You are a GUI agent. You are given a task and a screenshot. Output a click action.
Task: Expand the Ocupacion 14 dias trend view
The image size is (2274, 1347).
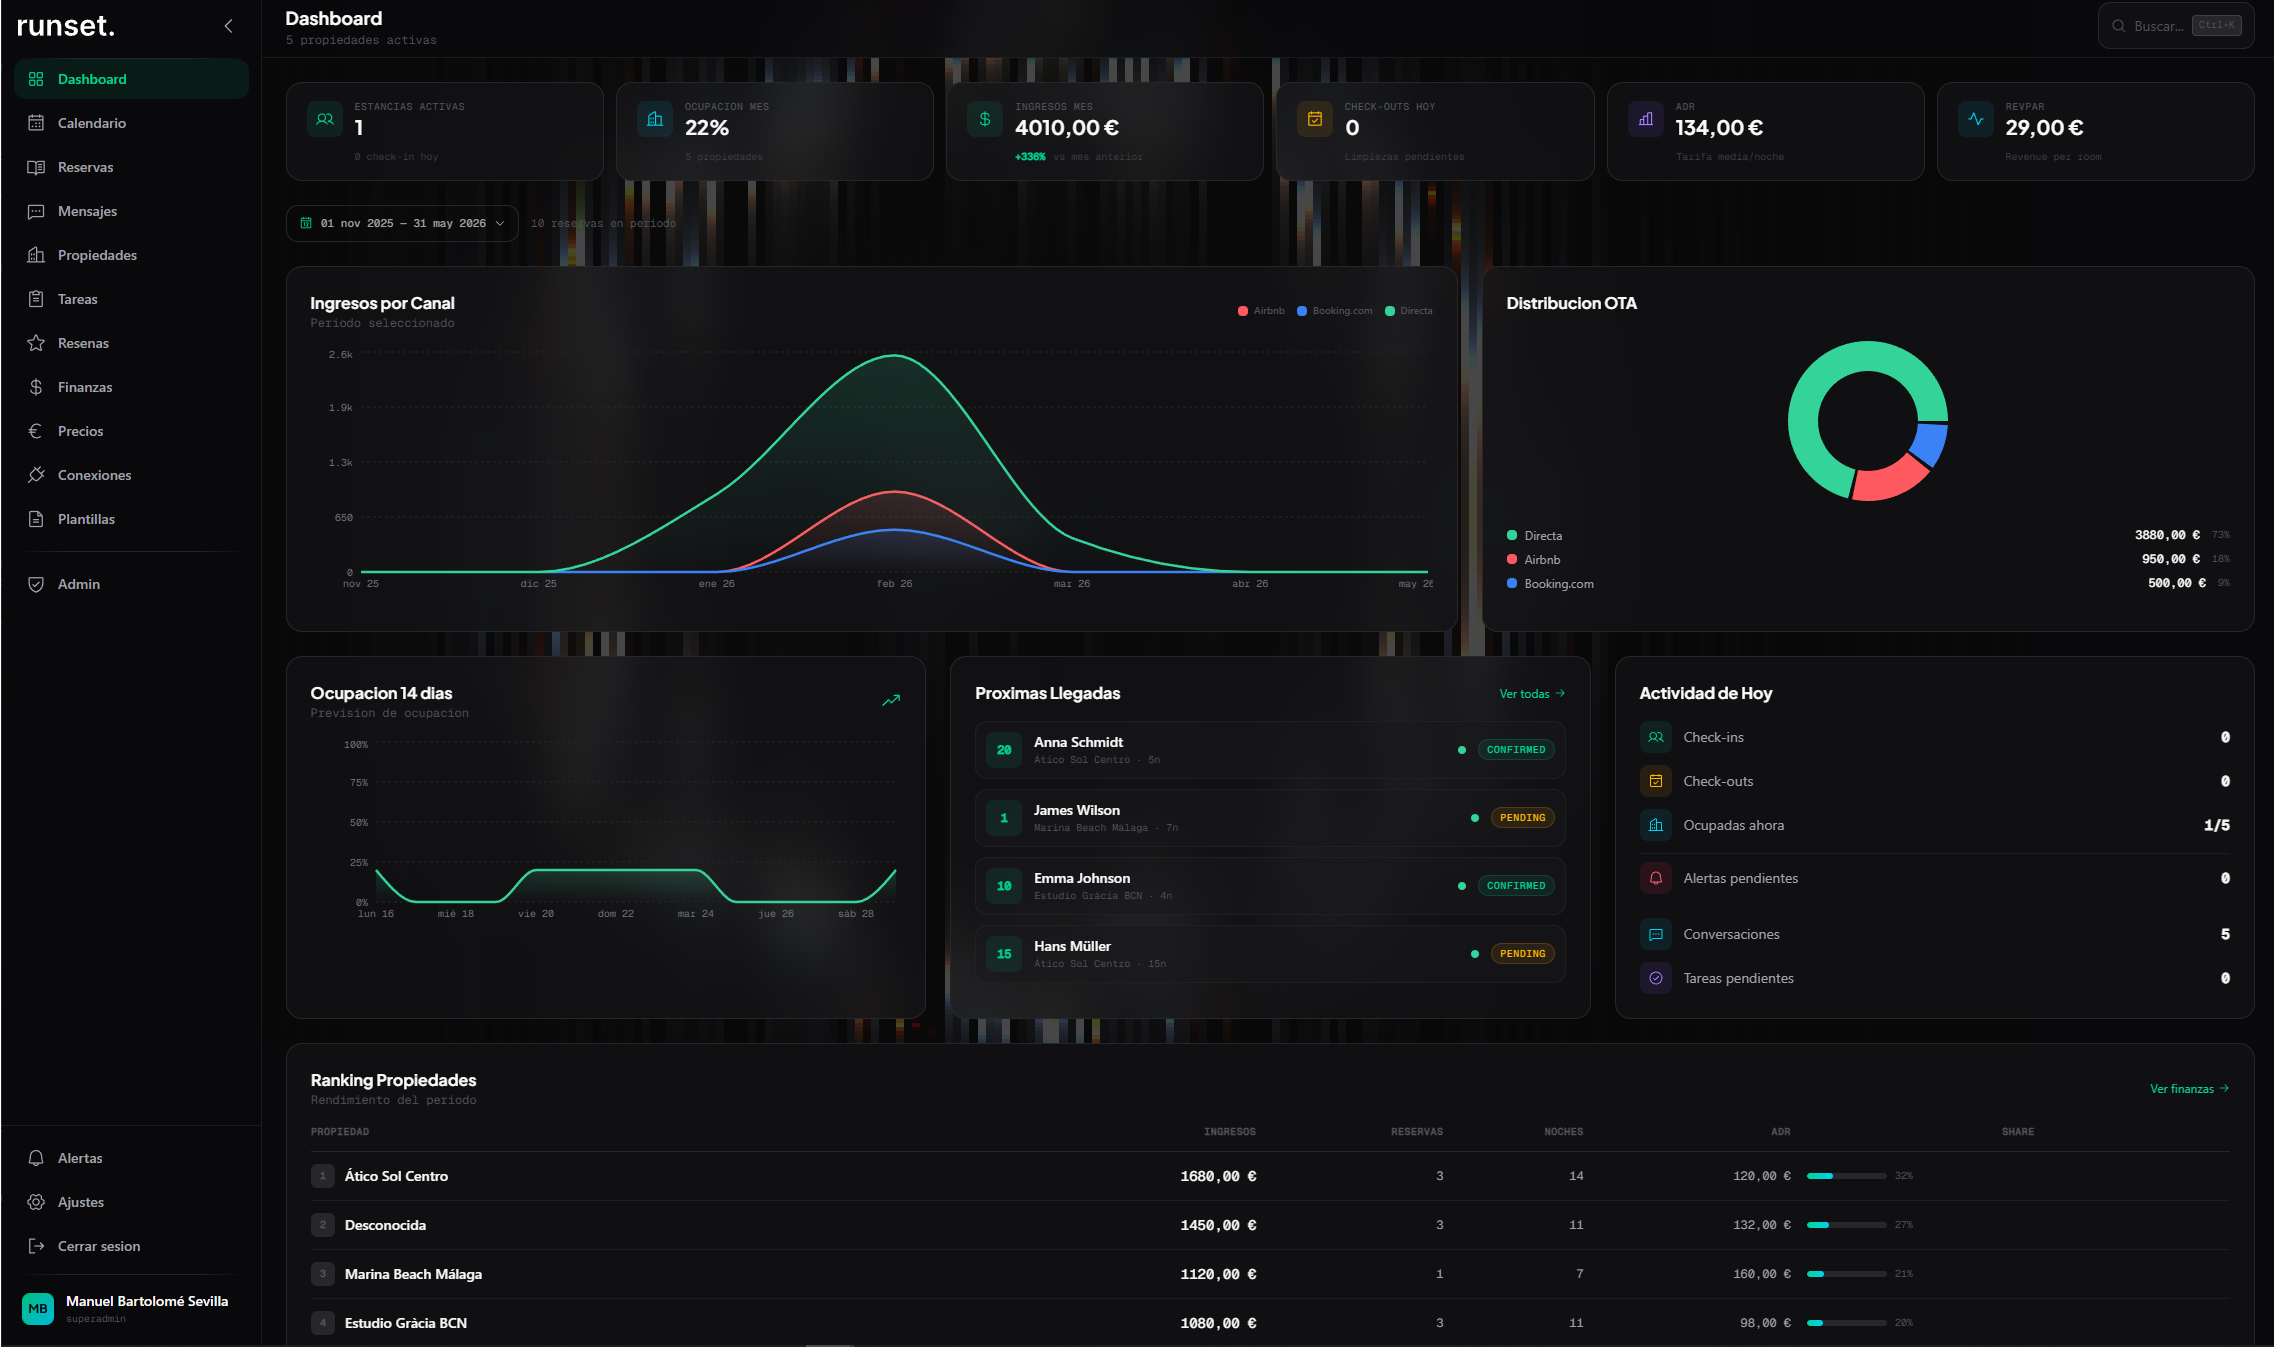tap(890, 700)
